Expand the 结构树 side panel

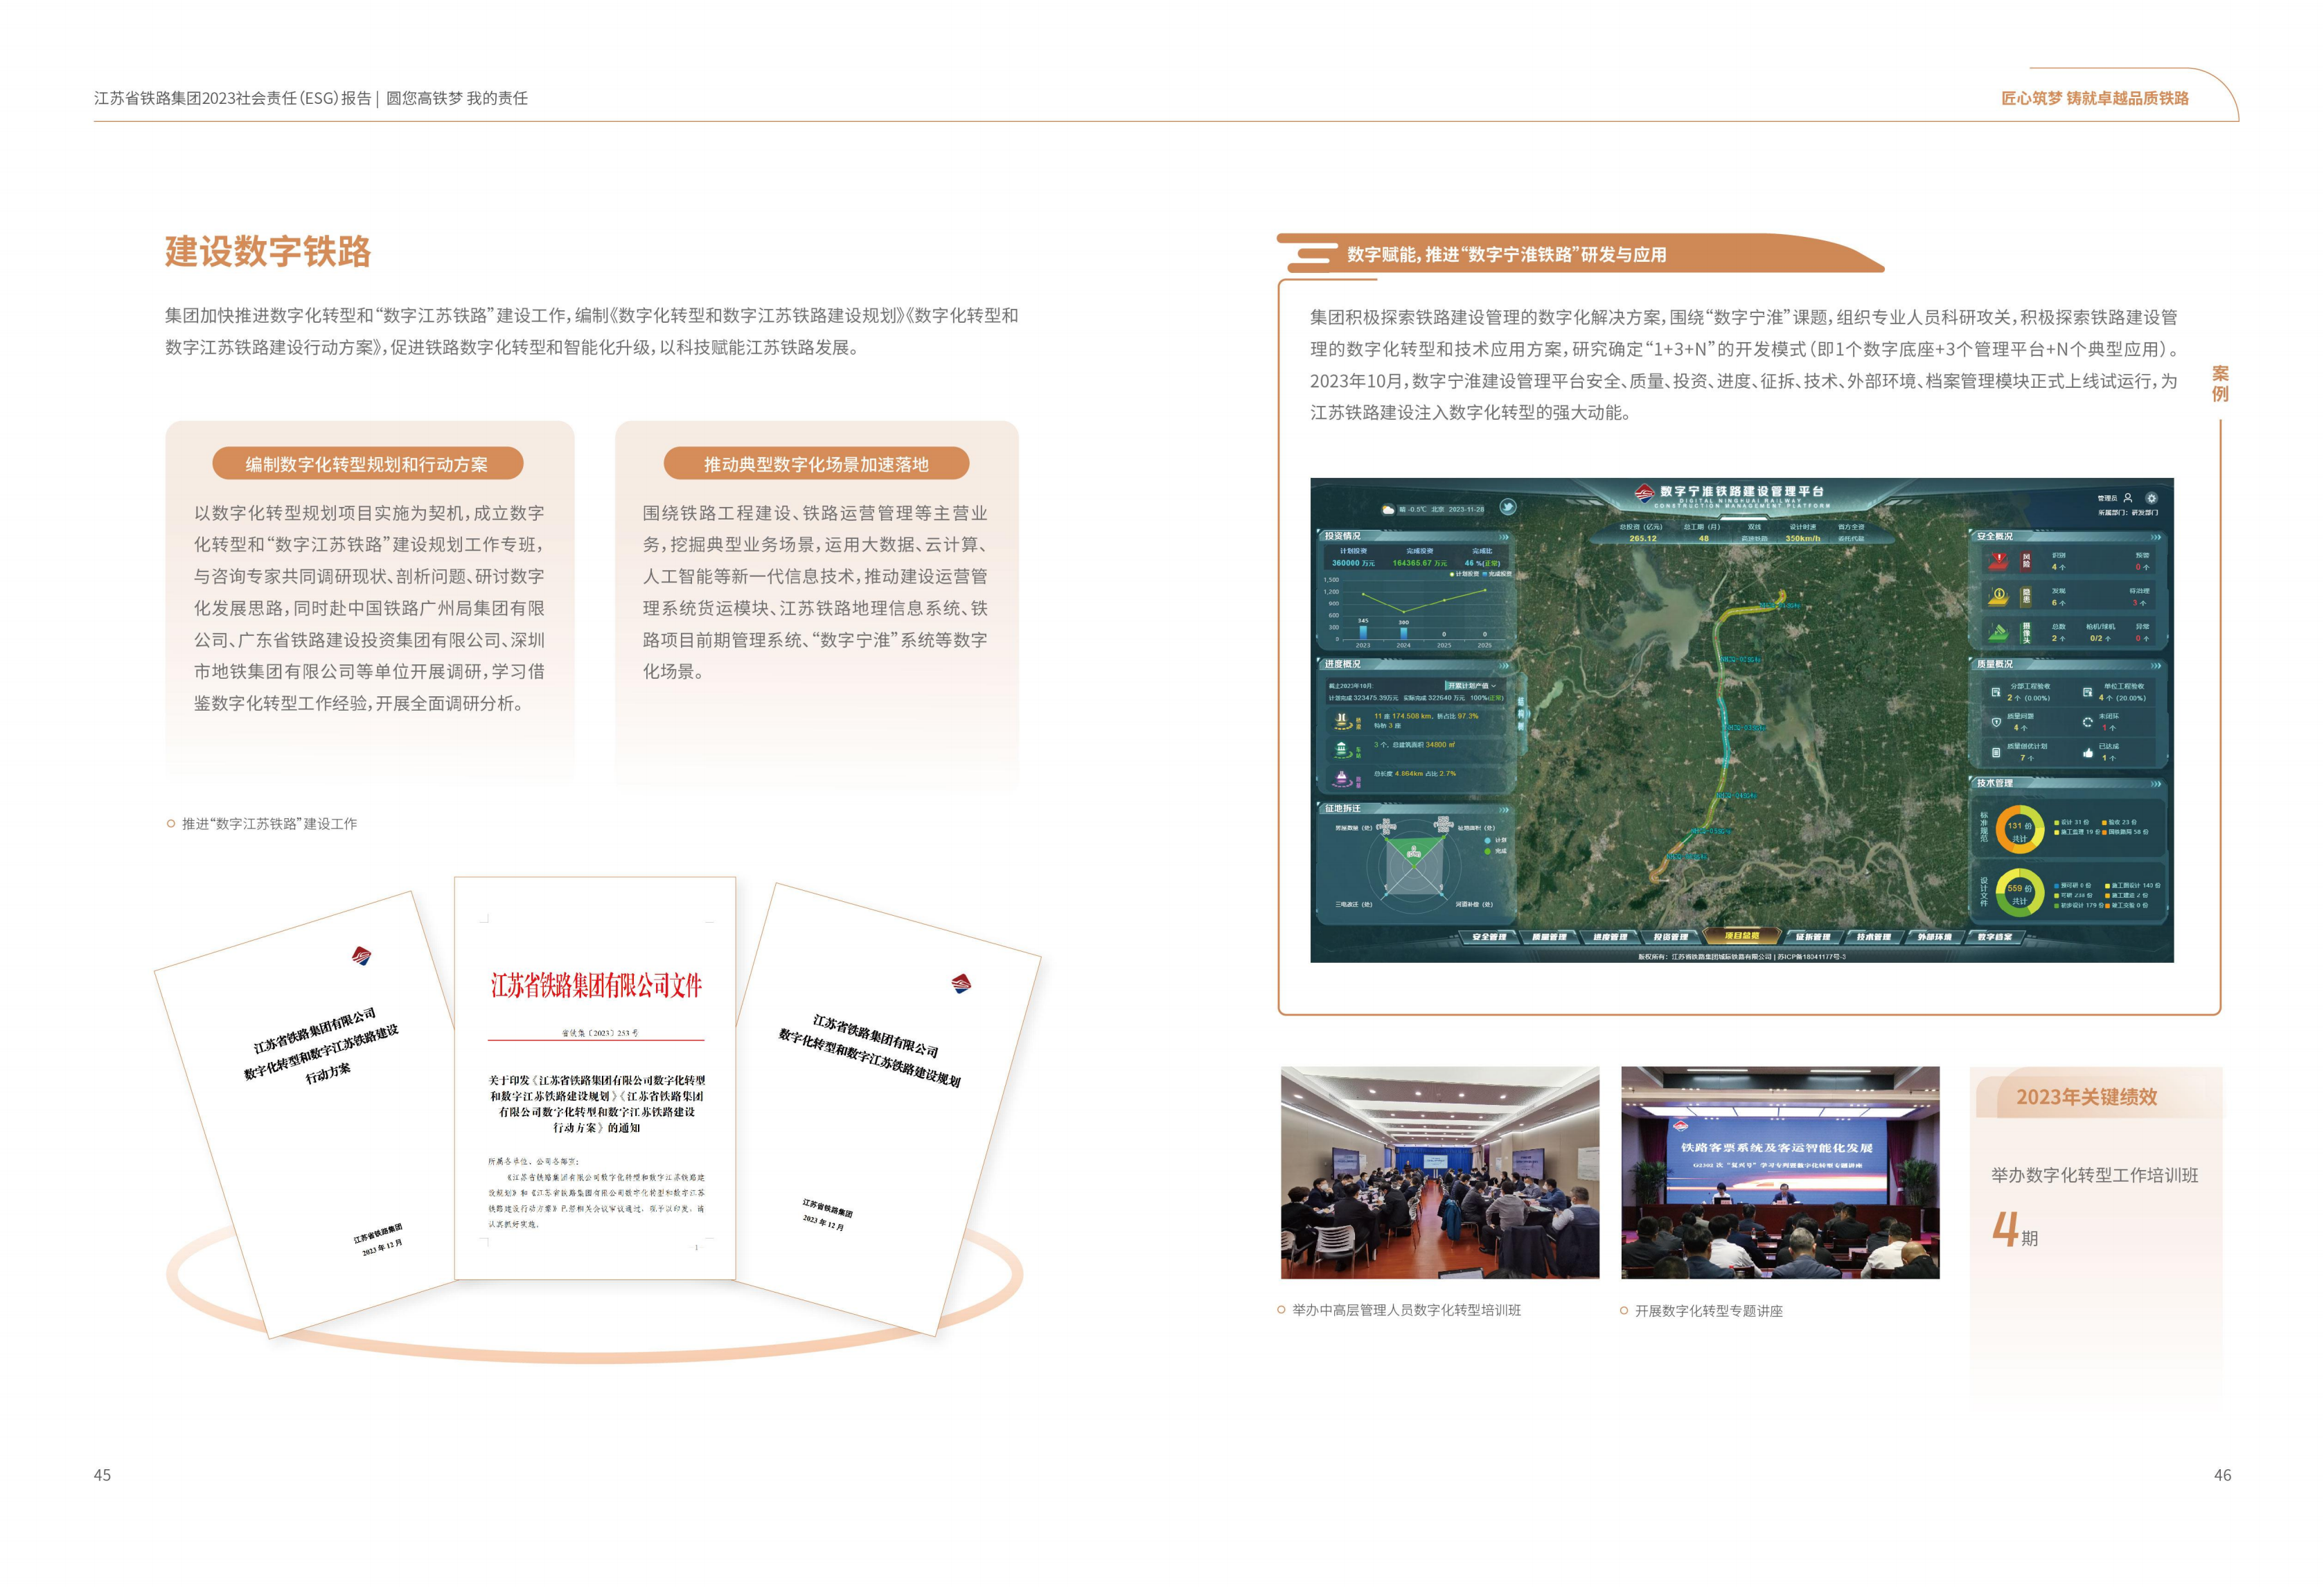(1521, 714)
